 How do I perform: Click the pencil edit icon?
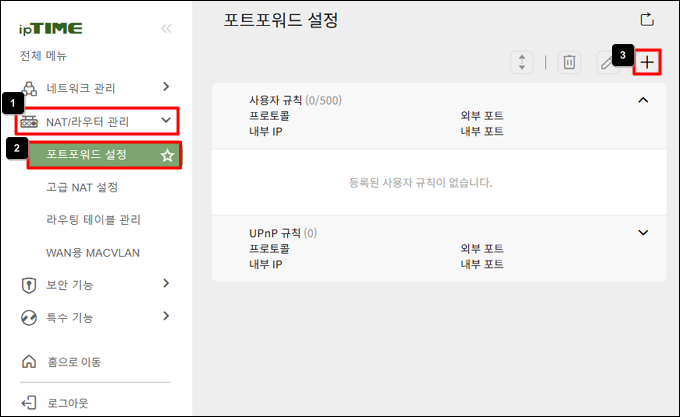(607, 62)
